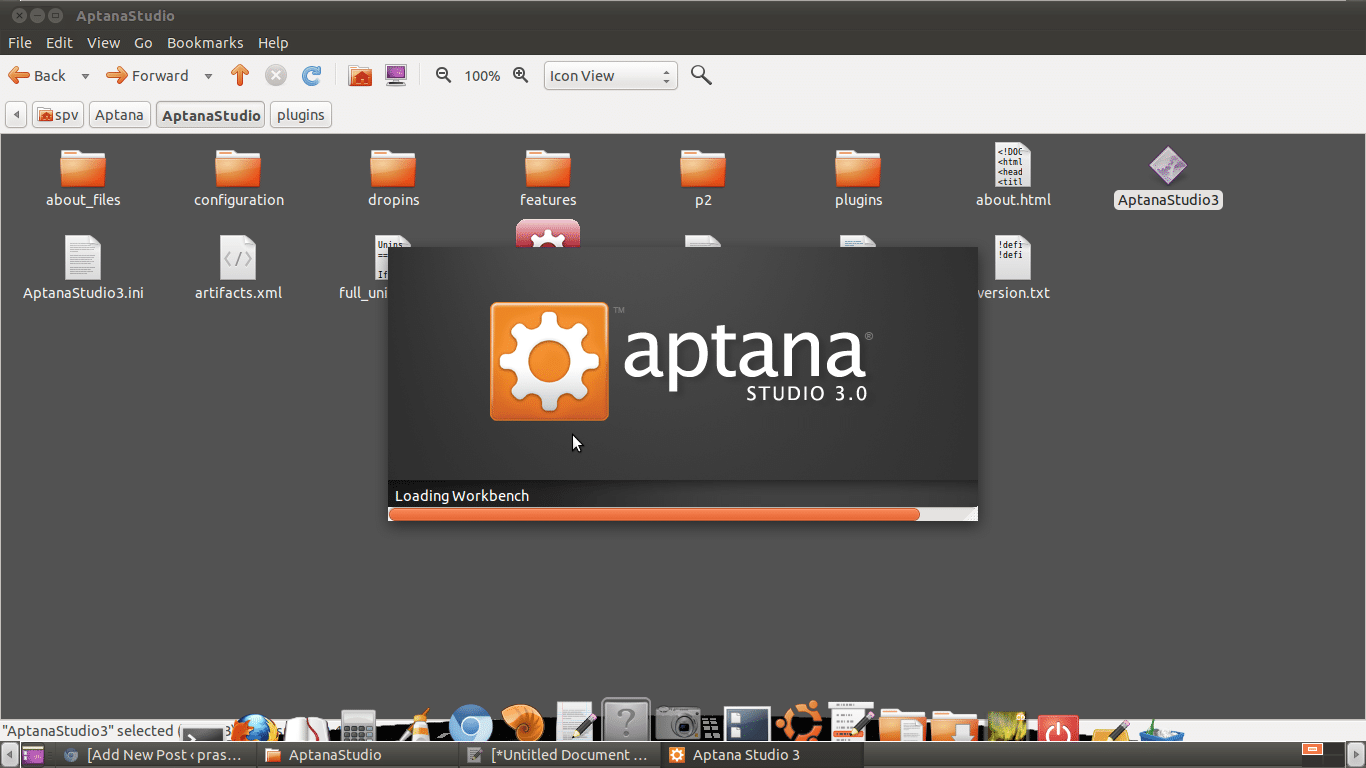
Task: Click the Loading Workbench status text
Action: (462, 496)
